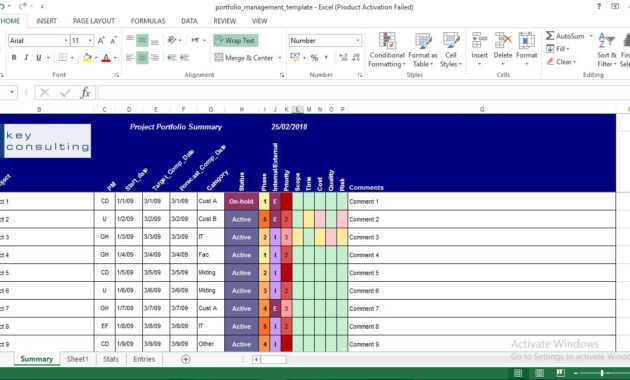Switch to the Stats worksheet tab

pos(111,359)
